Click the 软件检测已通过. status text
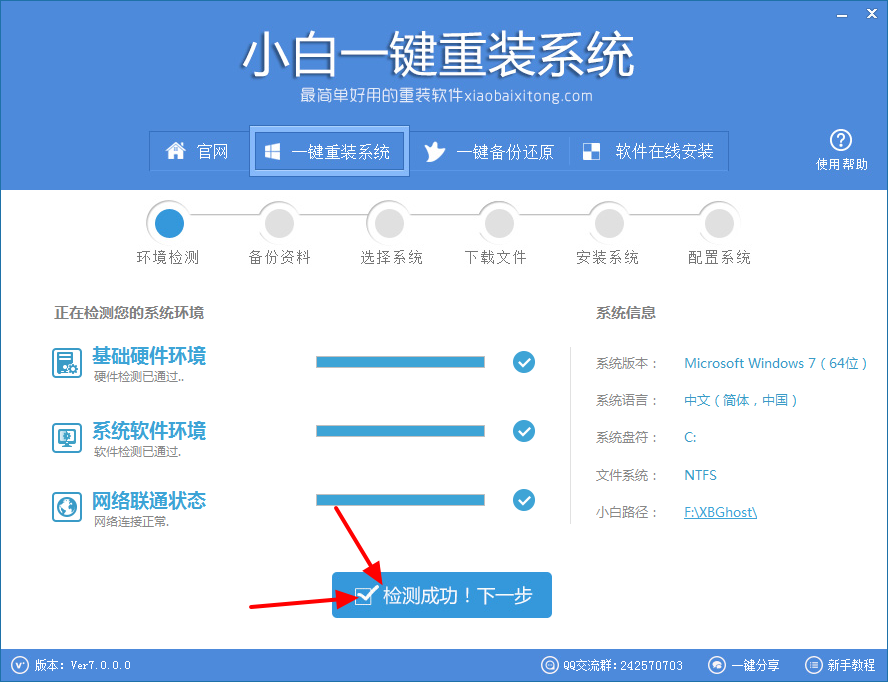 click(x=138, y=452)
